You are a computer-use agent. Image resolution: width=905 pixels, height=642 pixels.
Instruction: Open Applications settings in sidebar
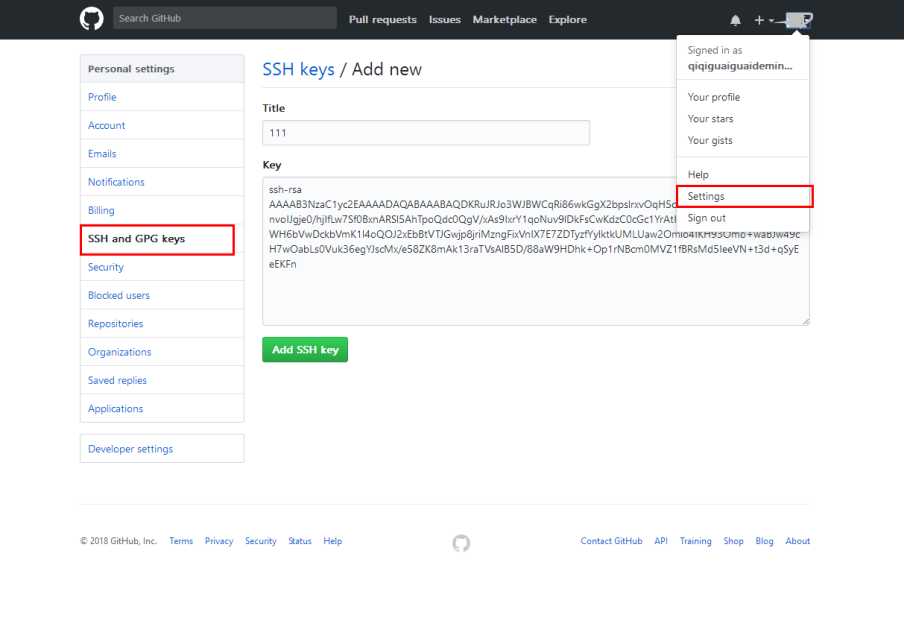[x=162, y=408]
